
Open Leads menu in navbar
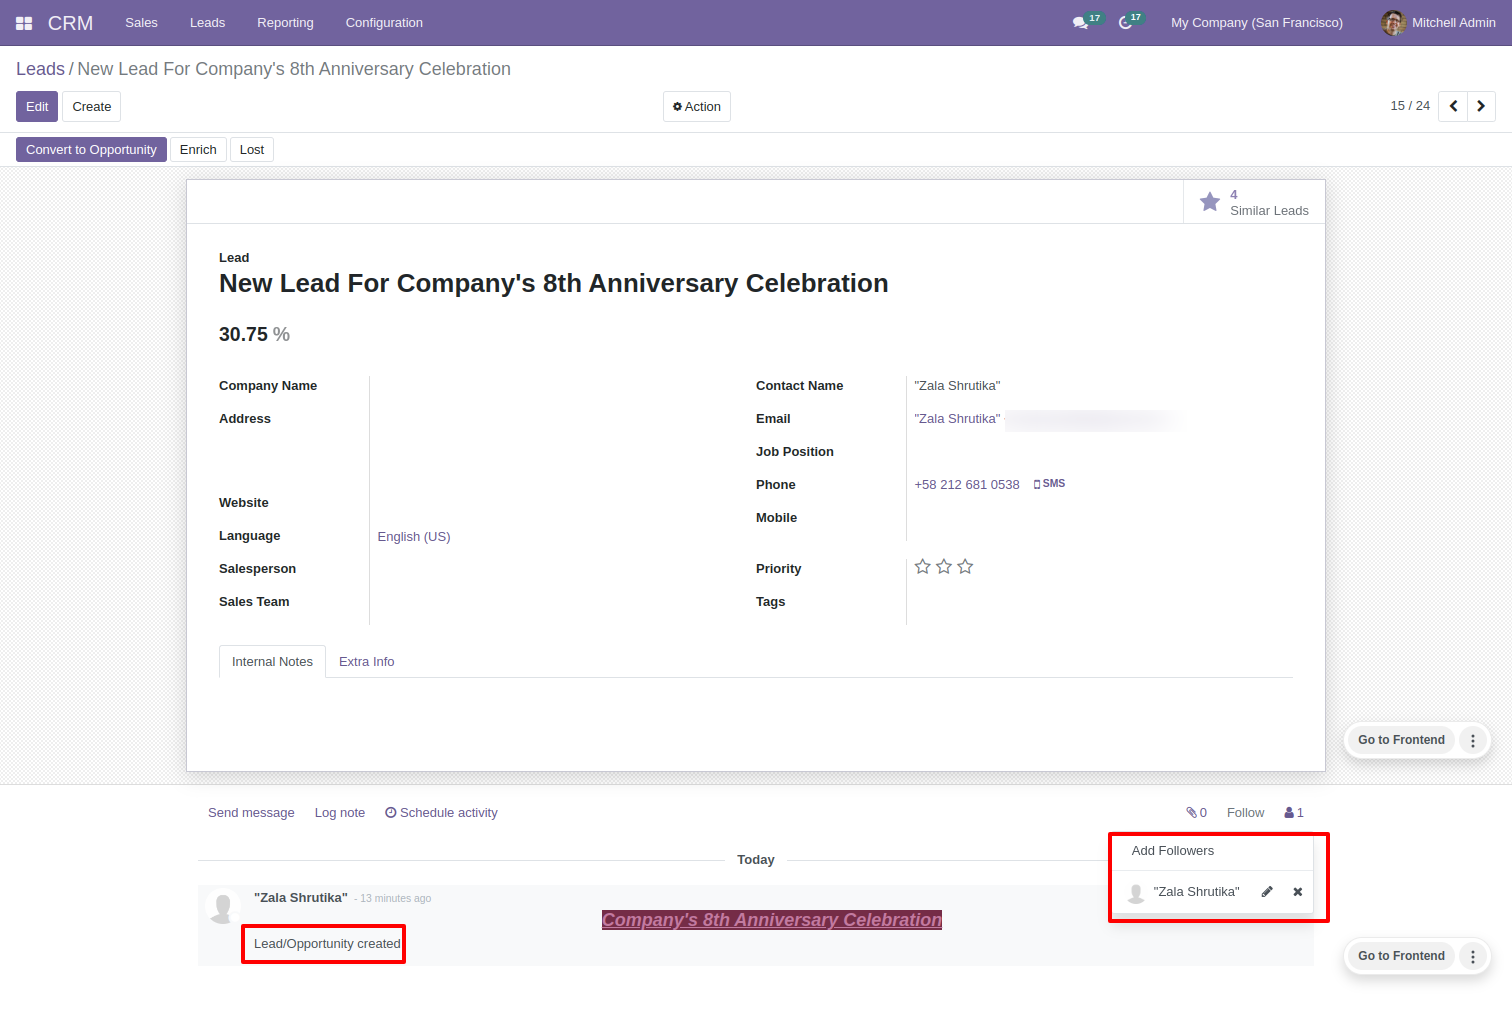point(207,23)
